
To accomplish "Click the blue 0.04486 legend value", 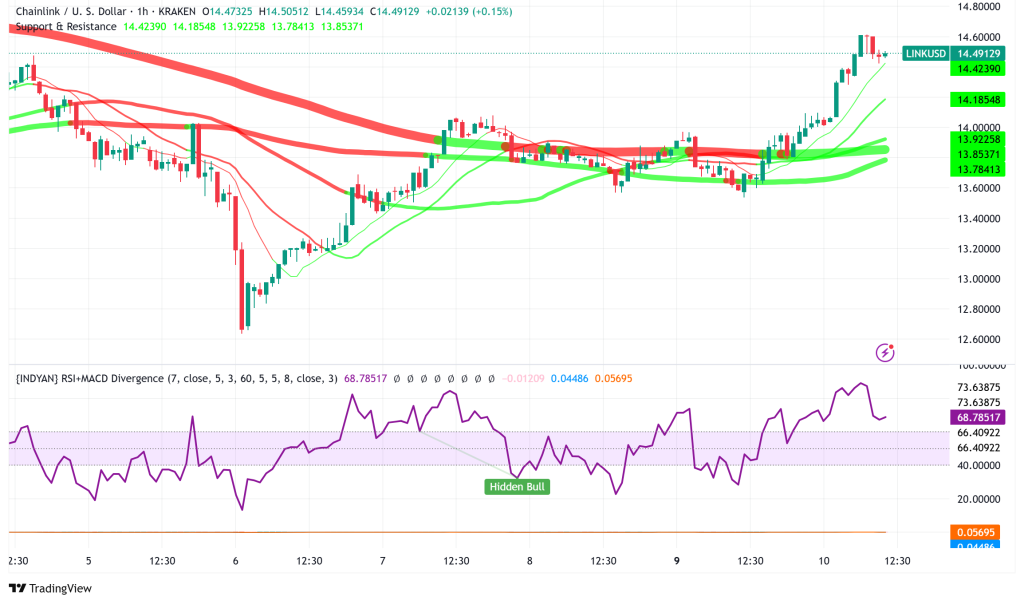I will click(x=569, y=378).
